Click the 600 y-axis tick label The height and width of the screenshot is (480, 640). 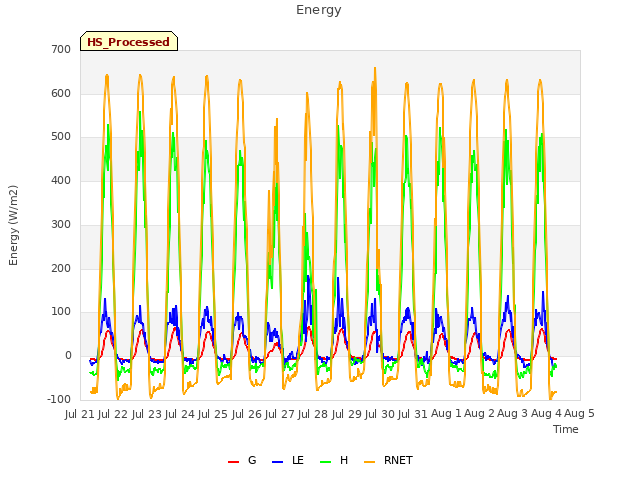[x=61, y=93]
